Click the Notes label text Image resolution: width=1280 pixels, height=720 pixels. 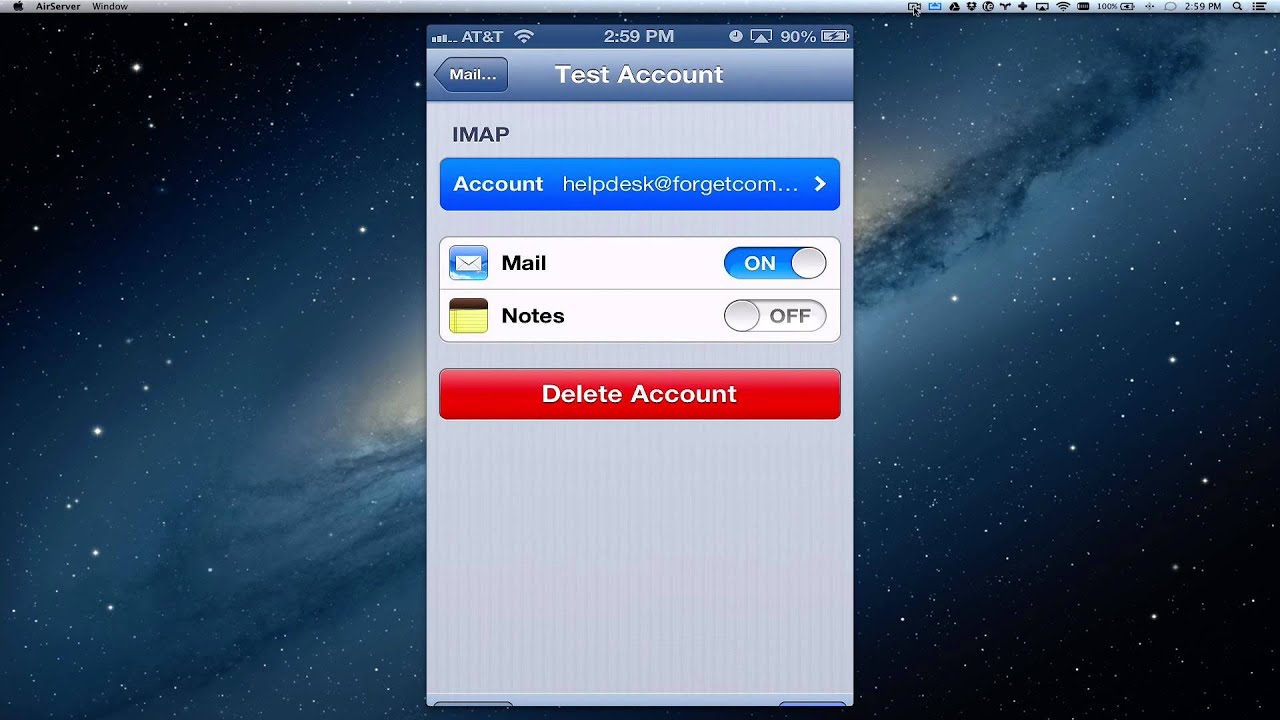coord(533,316)
